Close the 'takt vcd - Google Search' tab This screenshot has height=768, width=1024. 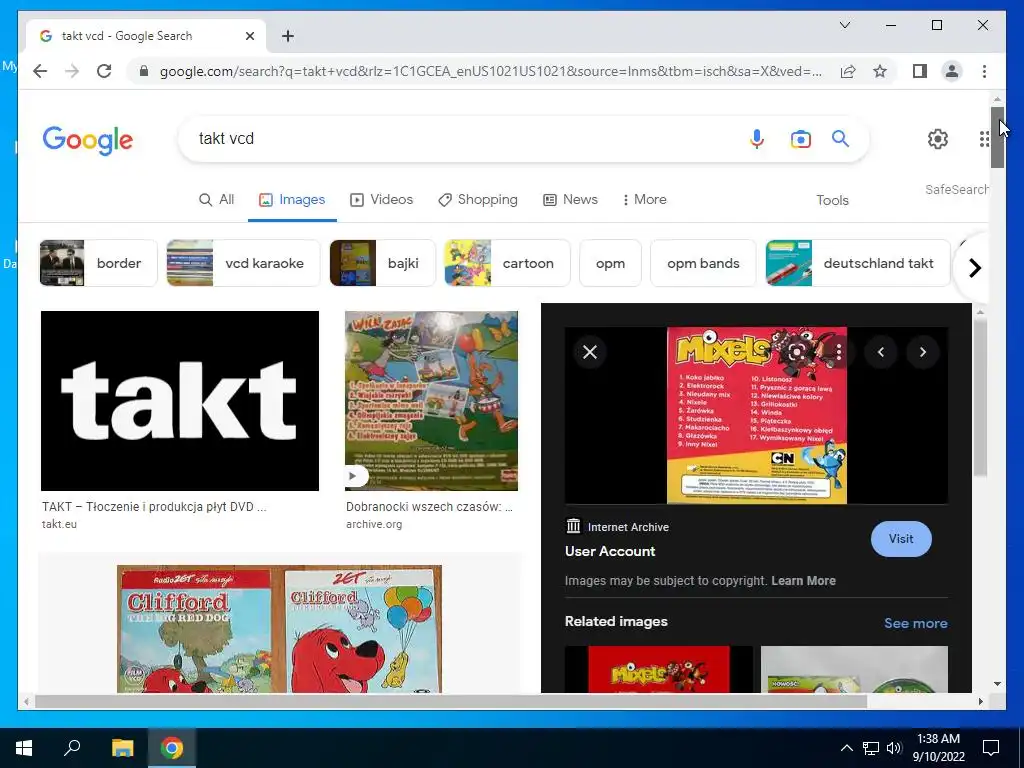[x=249, y=36]
